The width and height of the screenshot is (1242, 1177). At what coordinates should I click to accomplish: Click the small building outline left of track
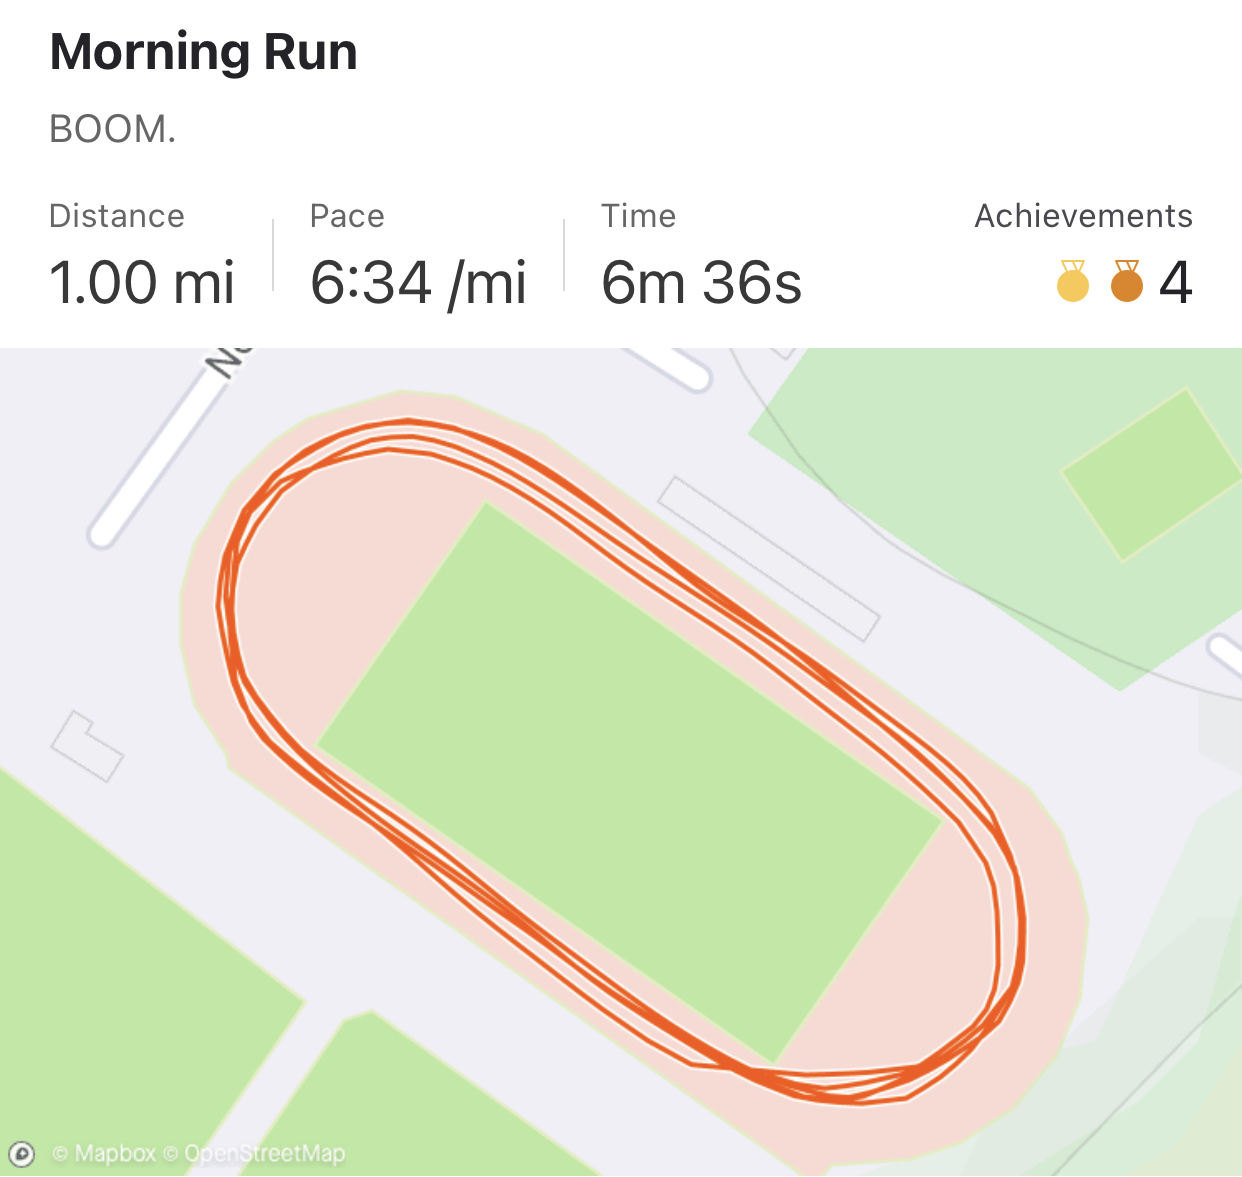[x=87, y=746]
